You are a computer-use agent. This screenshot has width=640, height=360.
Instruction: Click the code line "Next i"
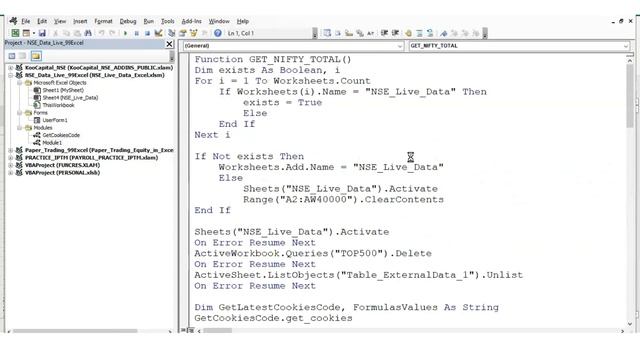[212, 135]
